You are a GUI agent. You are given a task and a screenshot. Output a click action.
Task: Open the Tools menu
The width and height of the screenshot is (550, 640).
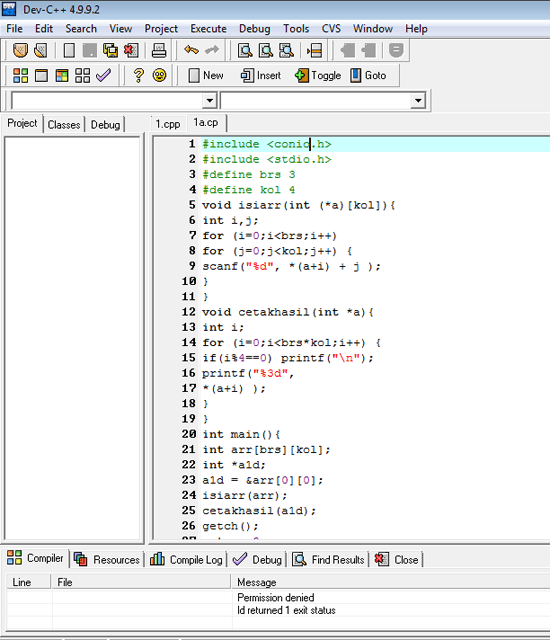296,29
